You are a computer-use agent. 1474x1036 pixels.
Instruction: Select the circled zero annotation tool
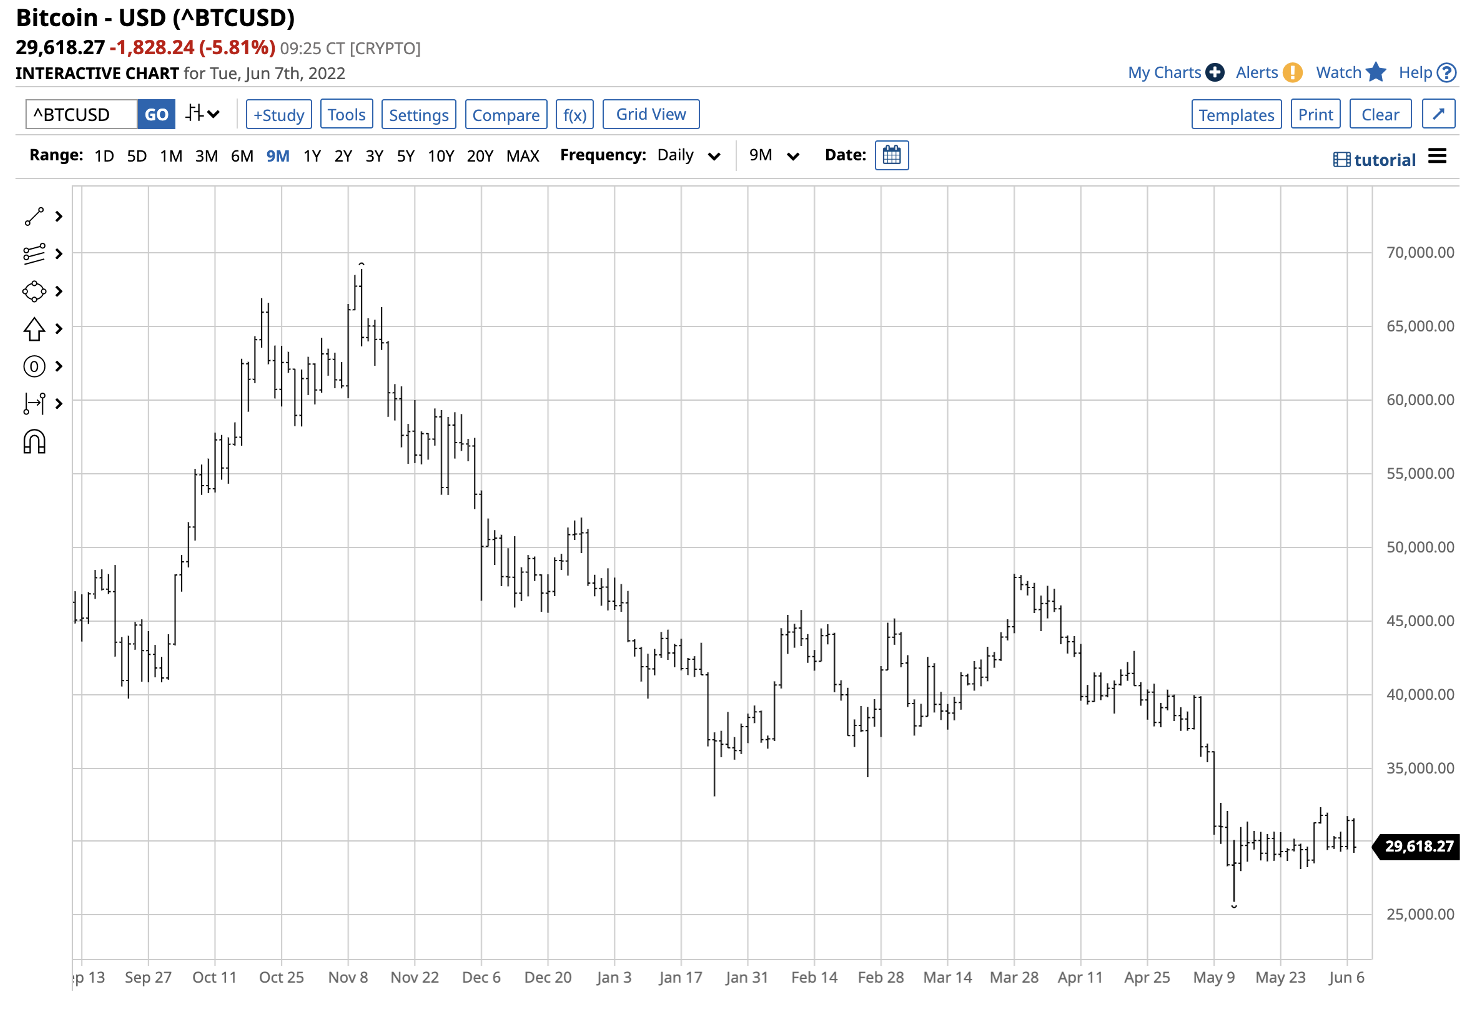coord(34,366)
